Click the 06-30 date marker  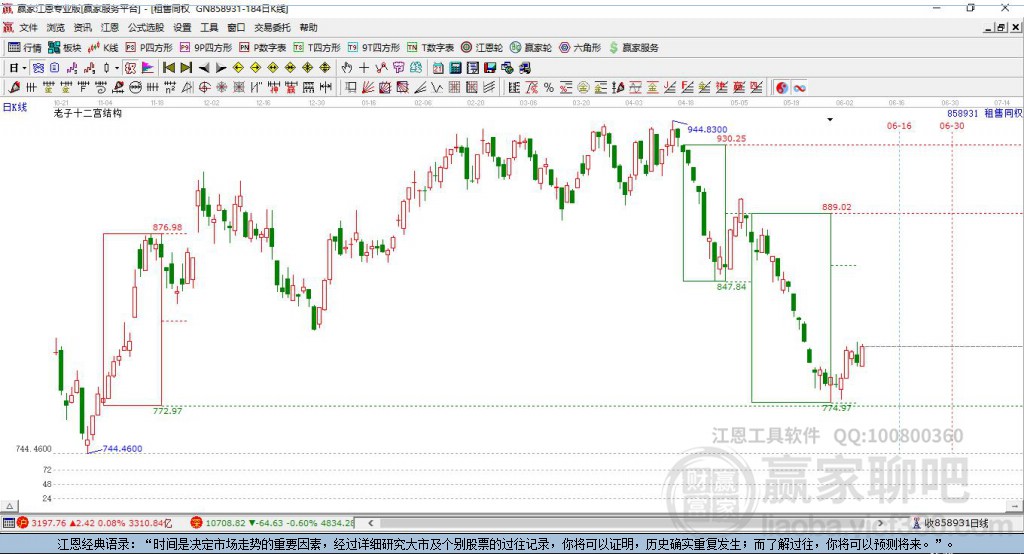pyautogui.click(x=952, y=126)
